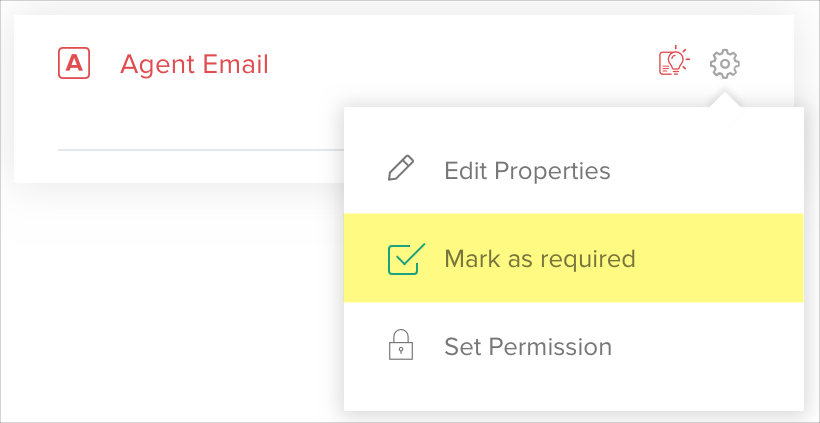820x423 pixels.
Task: Click the red A field type icon
Action: pyautogui.click(x=74, y=64)
